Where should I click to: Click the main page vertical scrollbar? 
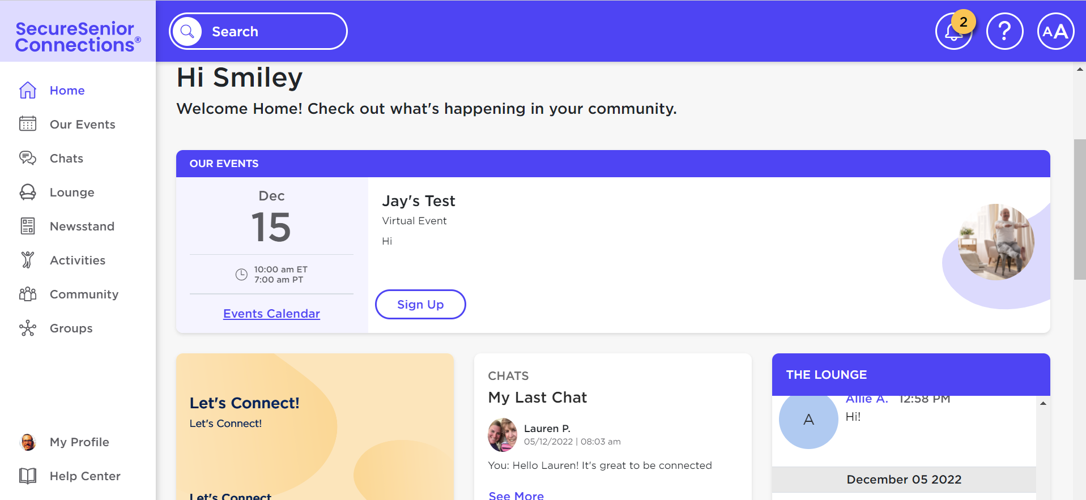pos(1079,209)
